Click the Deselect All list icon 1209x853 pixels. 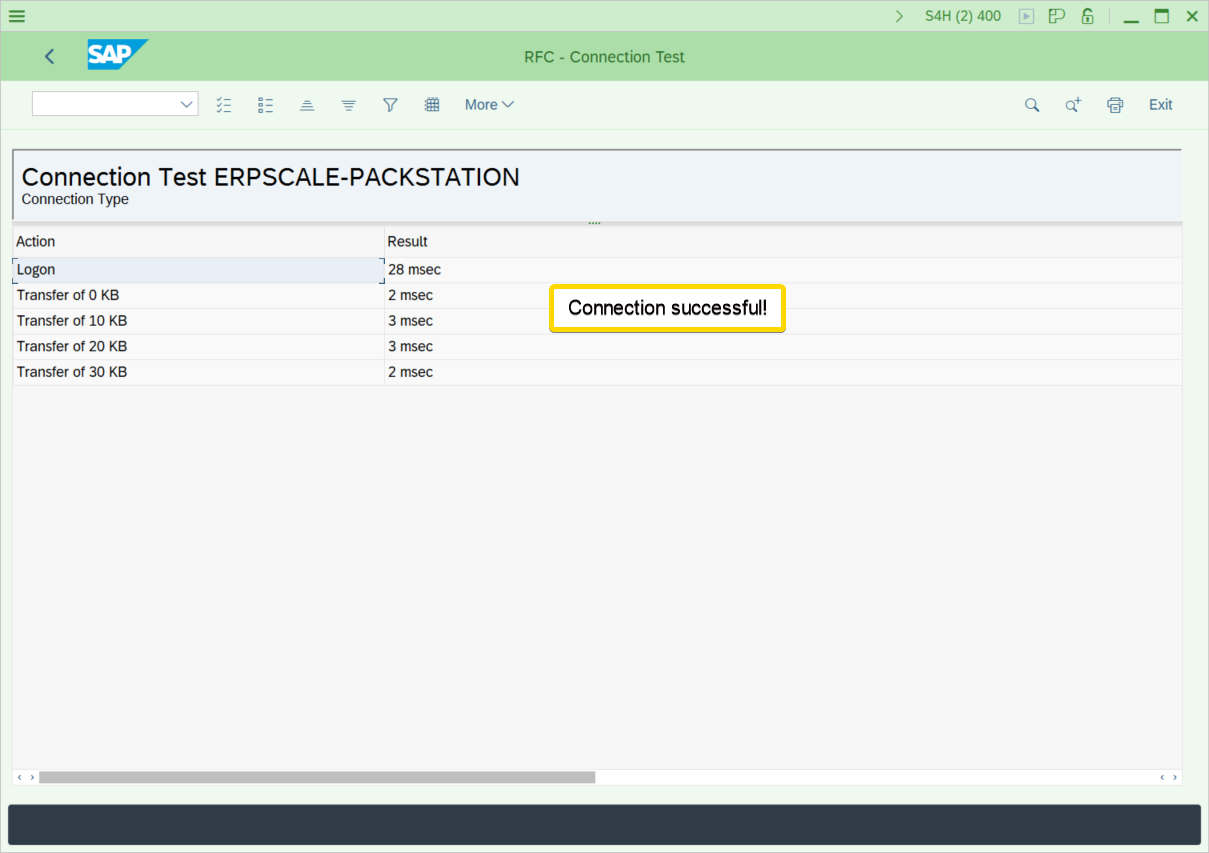click(x=265, y=105)
